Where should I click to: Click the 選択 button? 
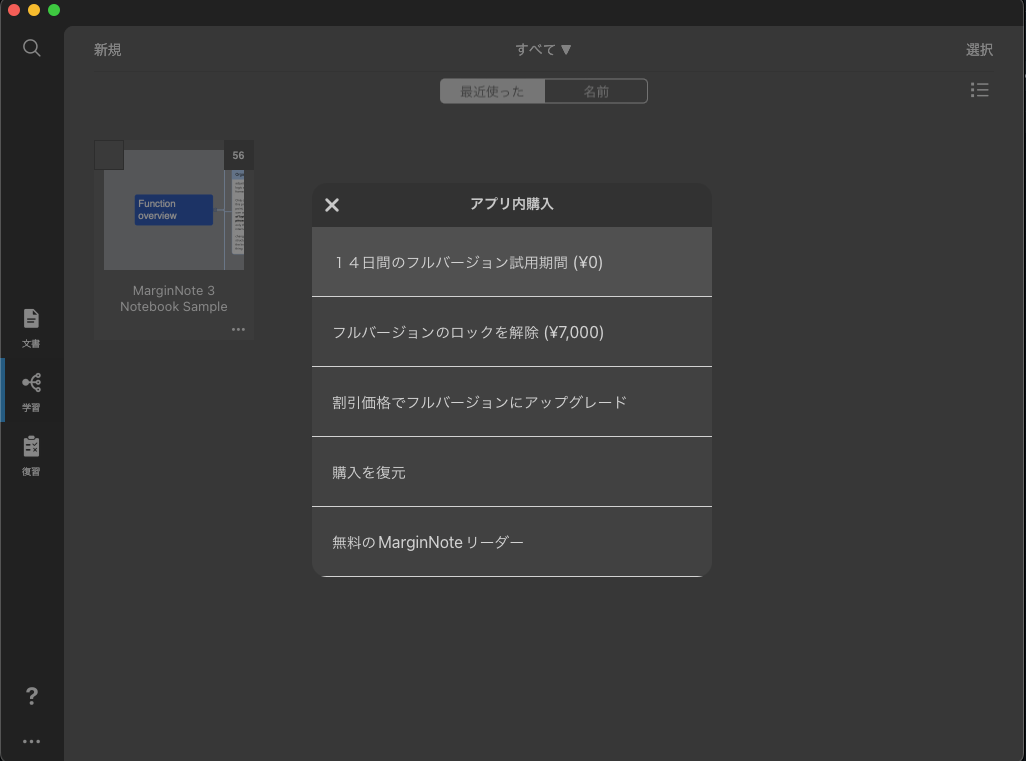point(979,50)
